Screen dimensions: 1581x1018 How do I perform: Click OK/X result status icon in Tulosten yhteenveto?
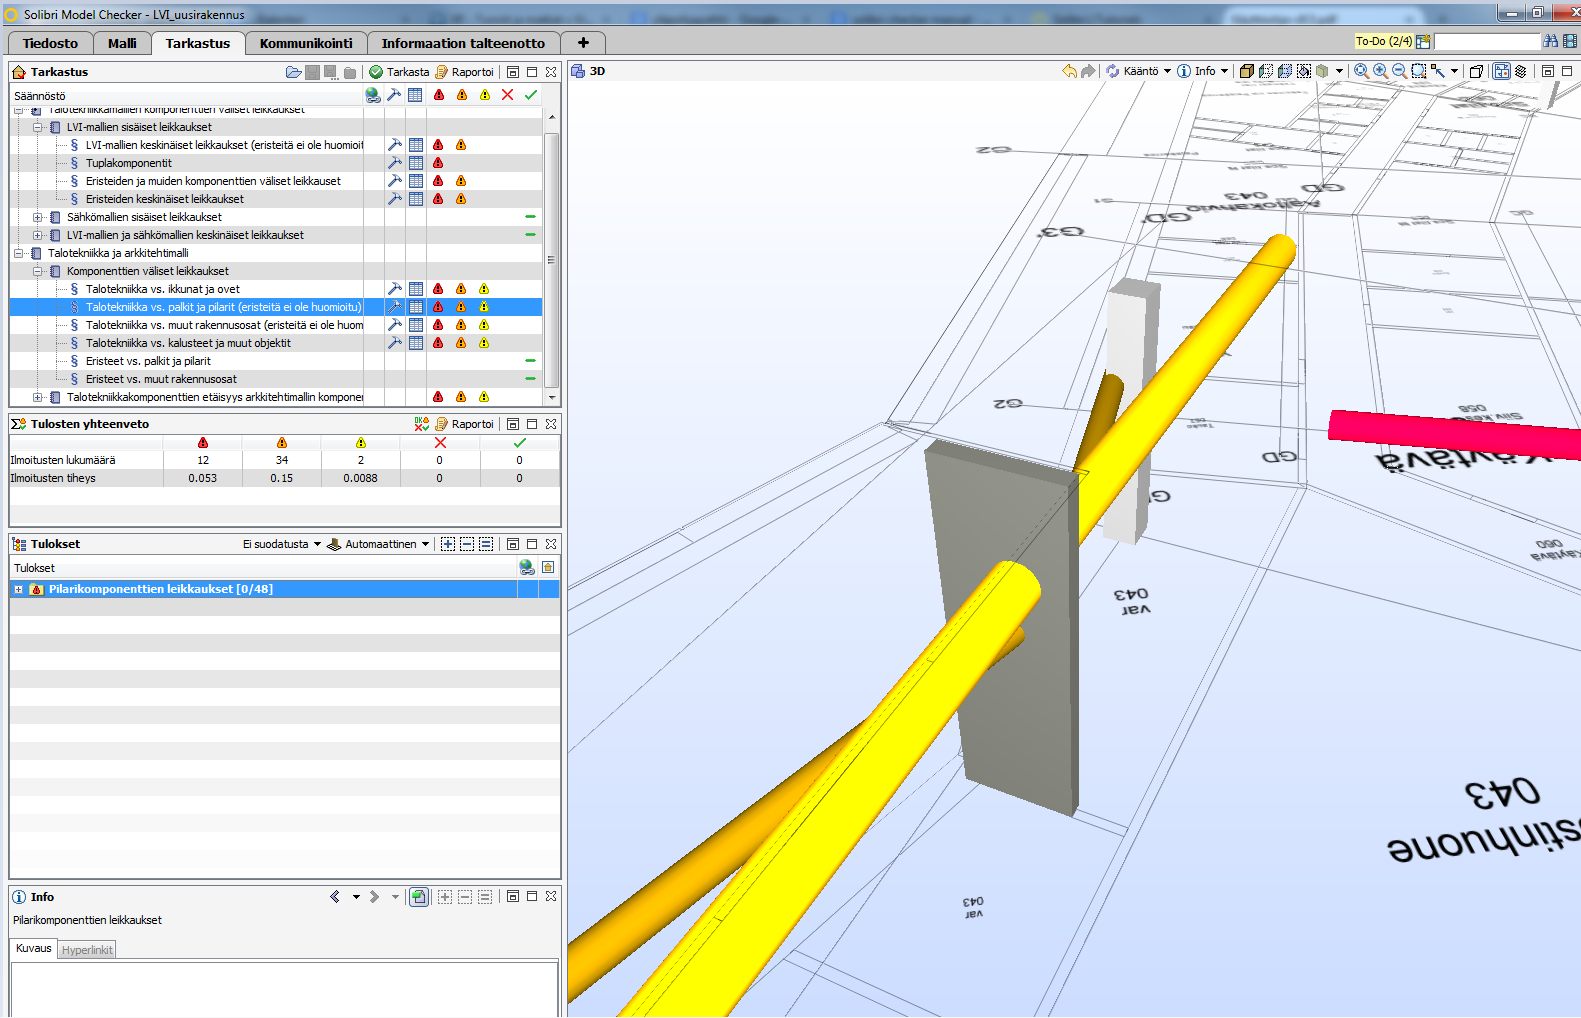pos(422,424)
